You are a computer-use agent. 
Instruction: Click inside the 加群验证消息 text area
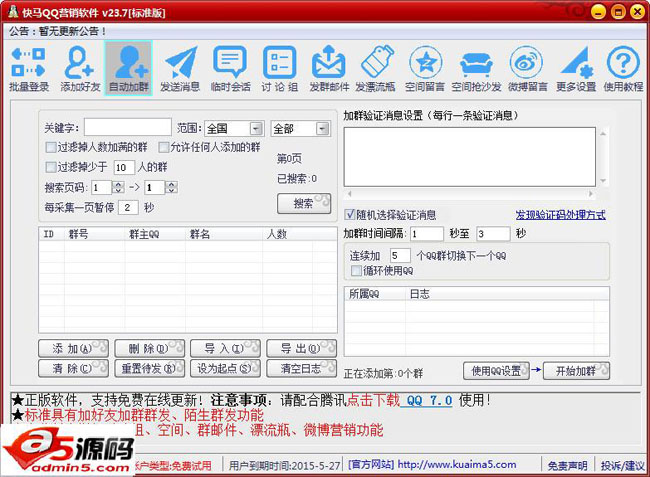(x=470, y=157)
